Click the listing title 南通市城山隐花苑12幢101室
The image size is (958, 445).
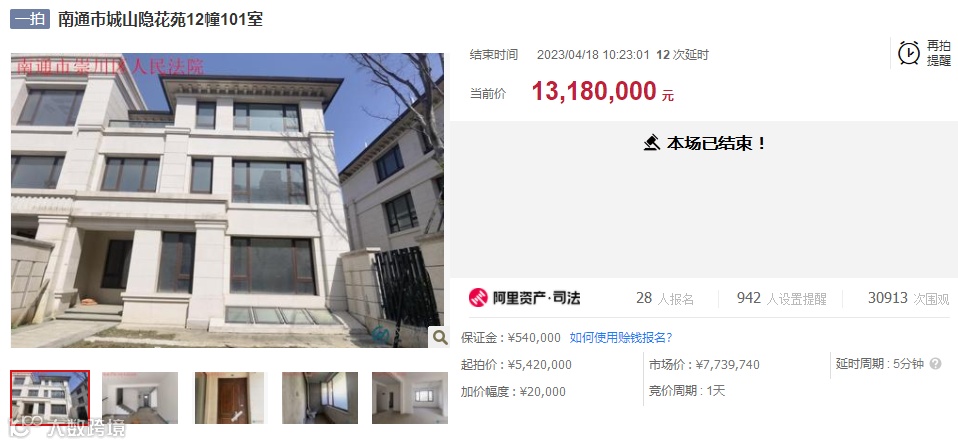click(x=161, y=19)
